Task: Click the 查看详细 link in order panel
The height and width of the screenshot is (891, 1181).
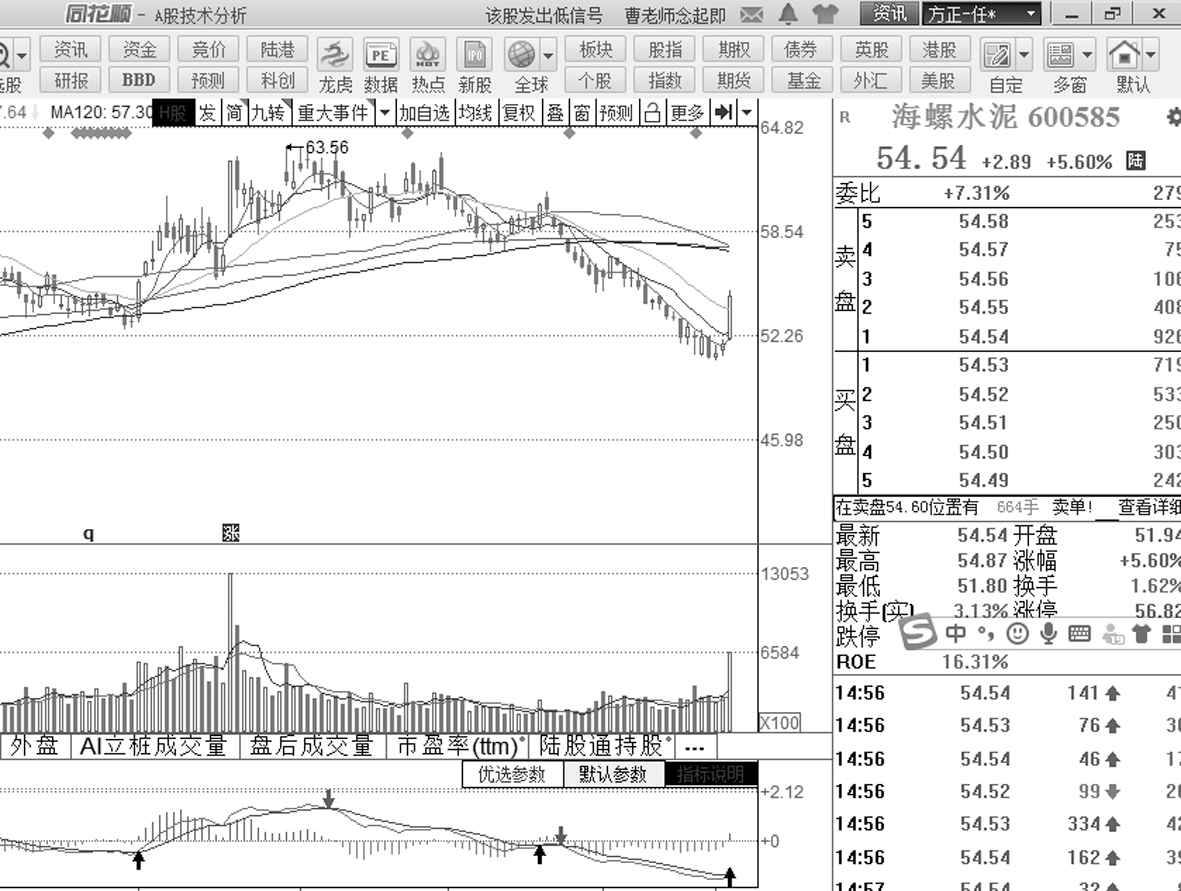Action: pos(1148,508)
